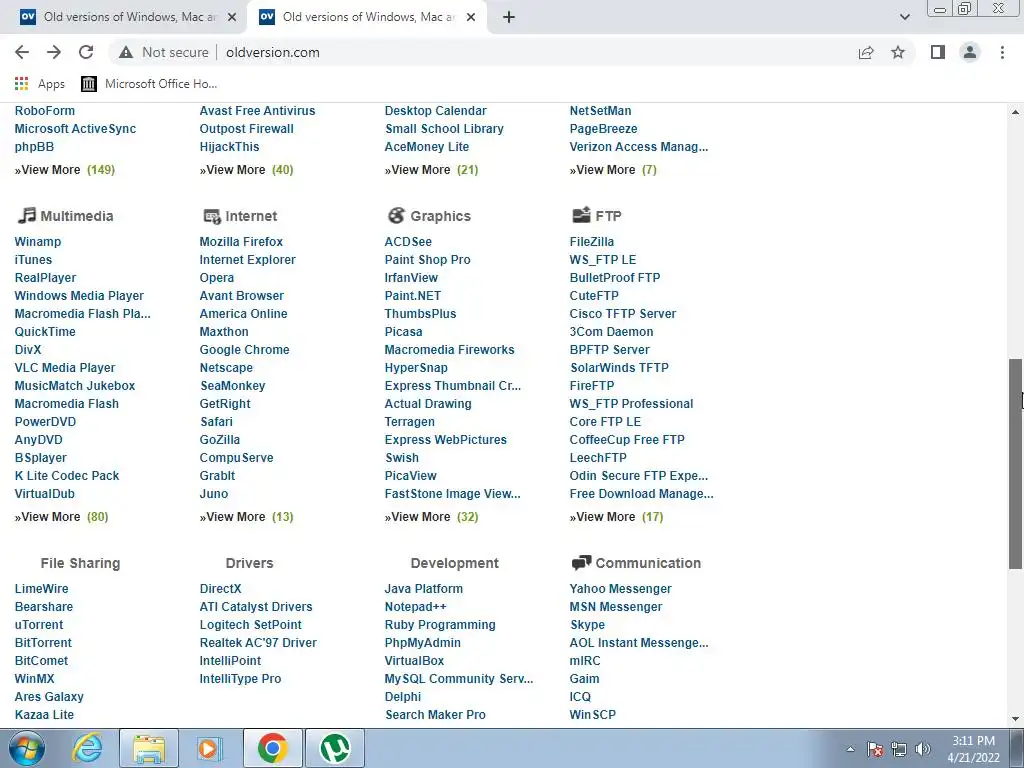The image size is (1024, 768).
Task: Expand View More (17) under FTP
Action: (616, 517)
